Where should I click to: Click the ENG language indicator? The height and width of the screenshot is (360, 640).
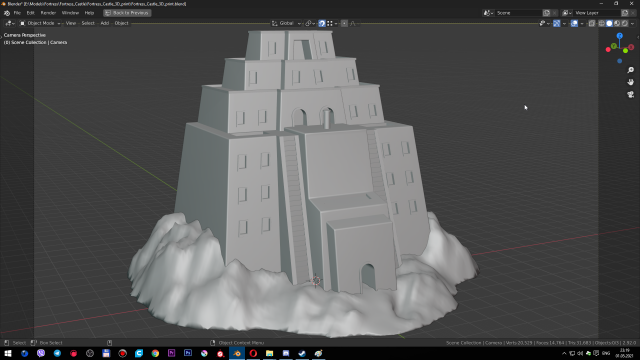tap(606, 353)
